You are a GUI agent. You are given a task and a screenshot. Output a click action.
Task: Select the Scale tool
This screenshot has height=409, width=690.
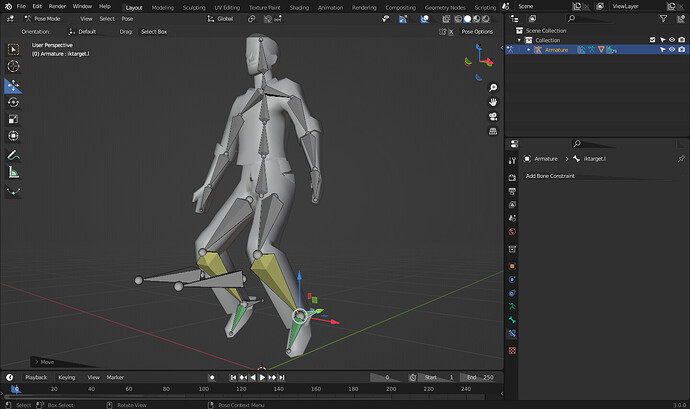click(13, 119)
